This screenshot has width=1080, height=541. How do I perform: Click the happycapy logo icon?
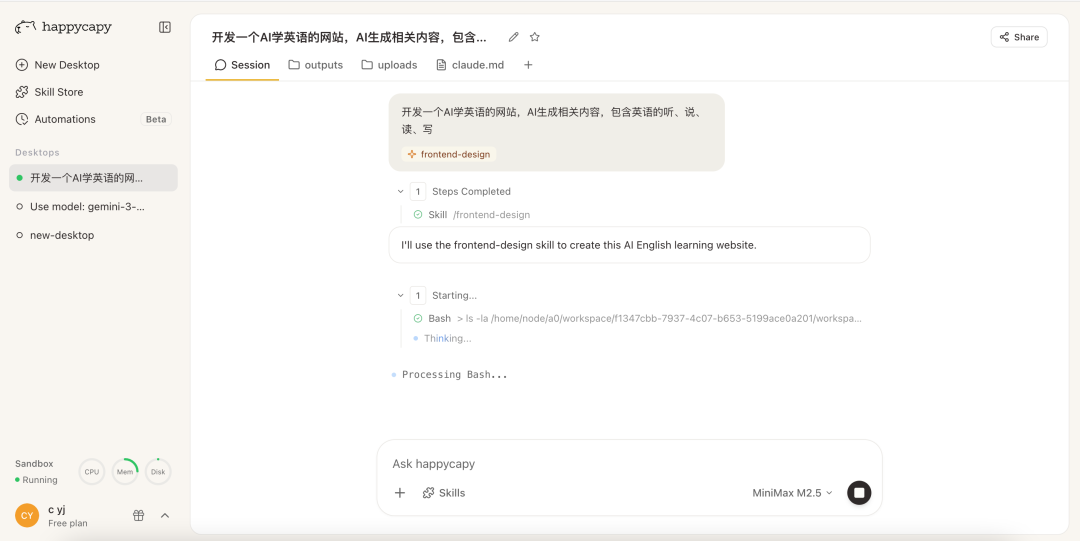pos(25,27)
